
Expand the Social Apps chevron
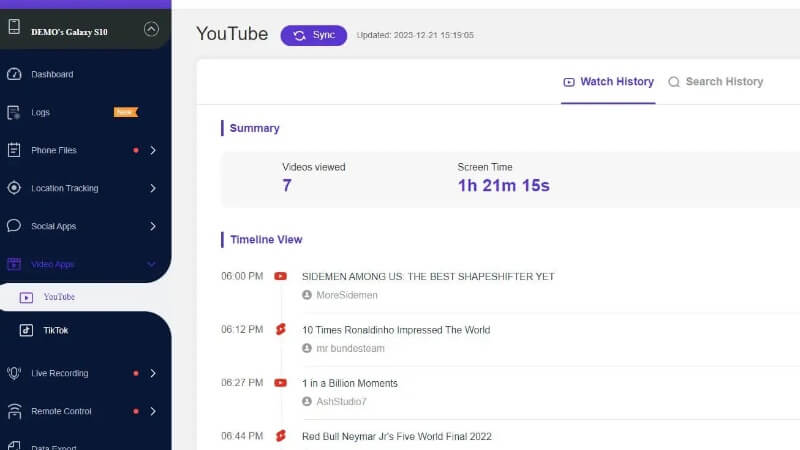point(153,226)
